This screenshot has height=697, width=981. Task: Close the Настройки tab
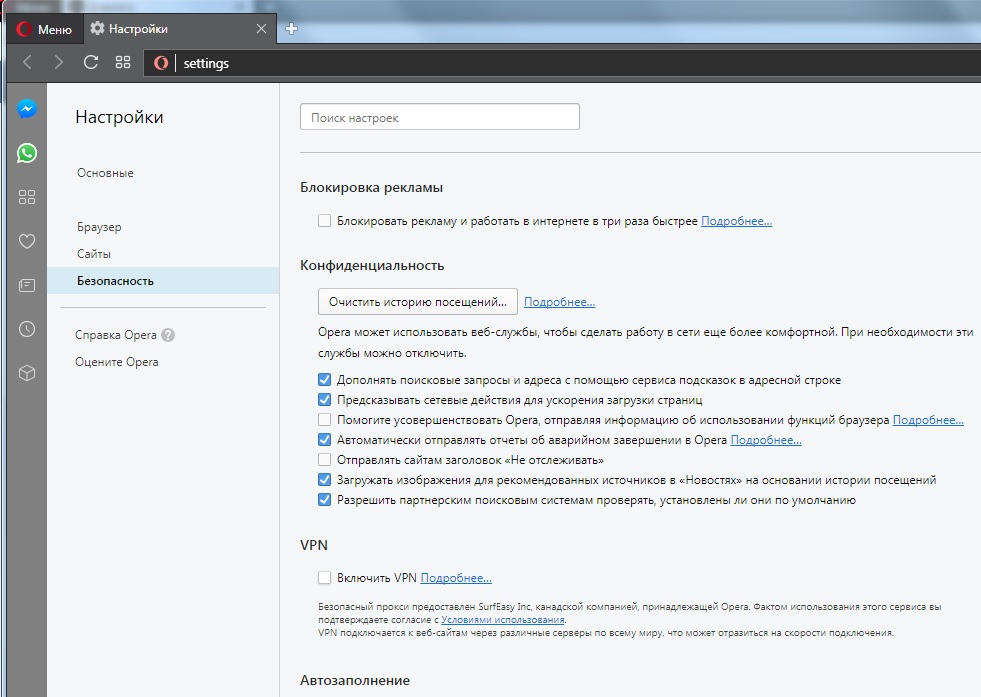(262, 29)
